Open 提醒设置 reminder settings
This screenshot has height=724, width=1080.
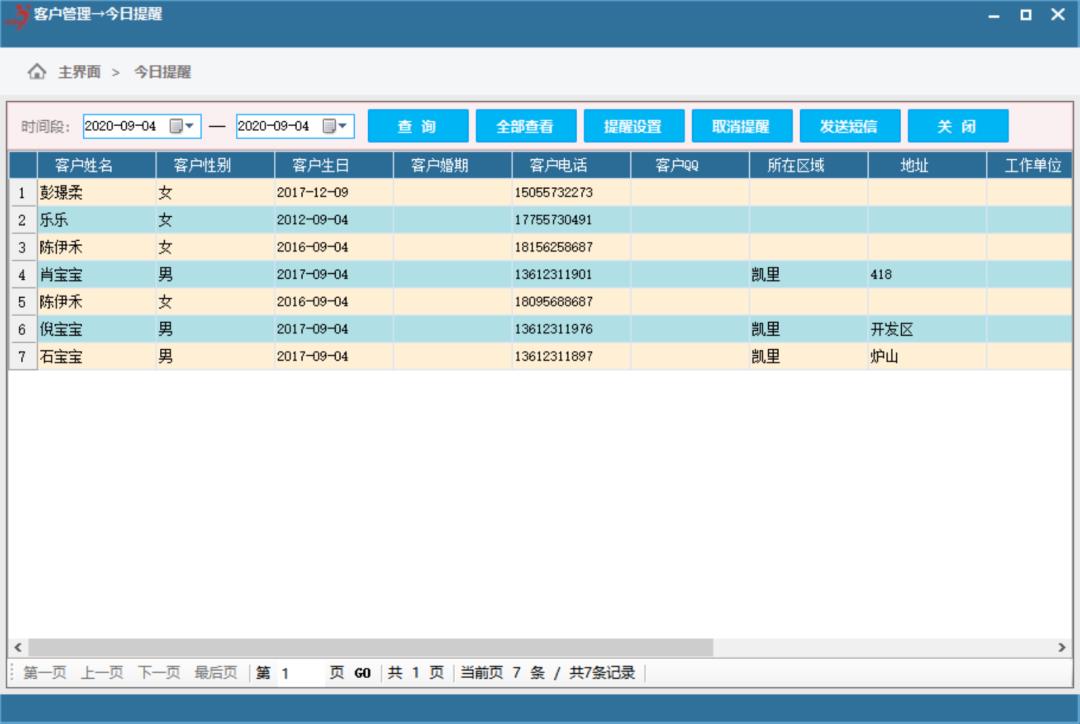click(633, 127)
